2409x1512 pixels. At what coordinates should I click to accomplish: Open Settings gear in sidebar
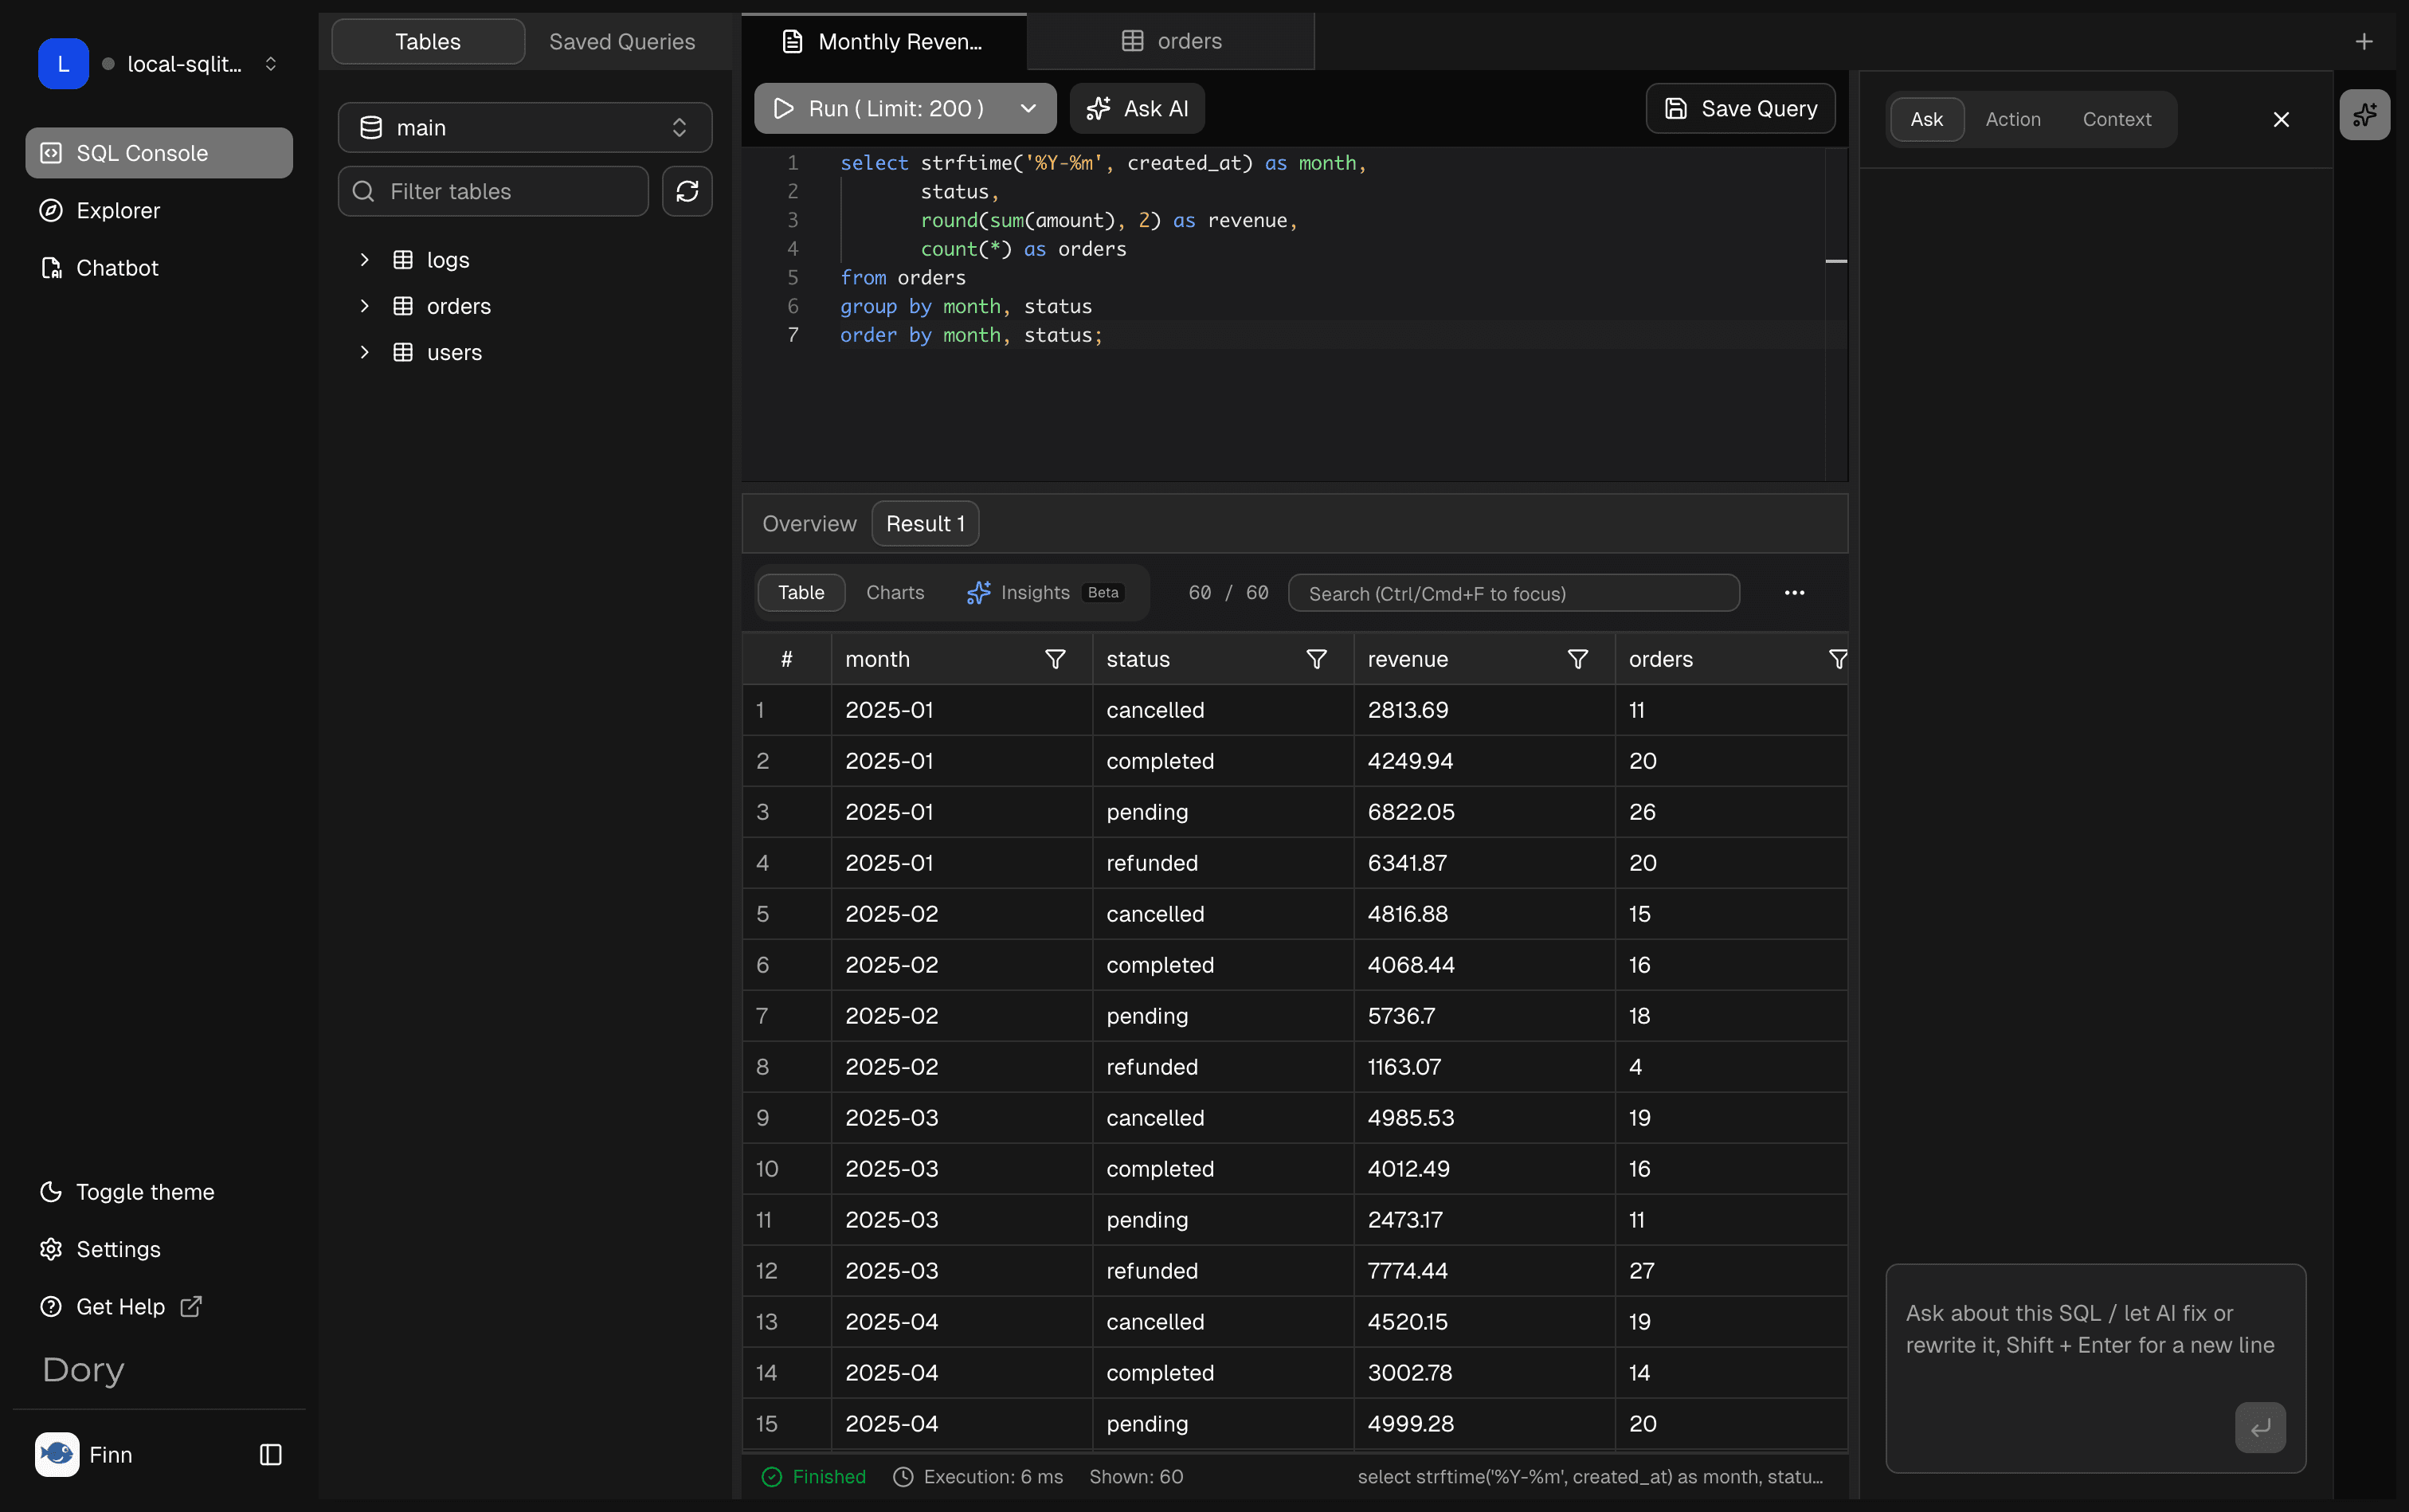coord(51,1249)
